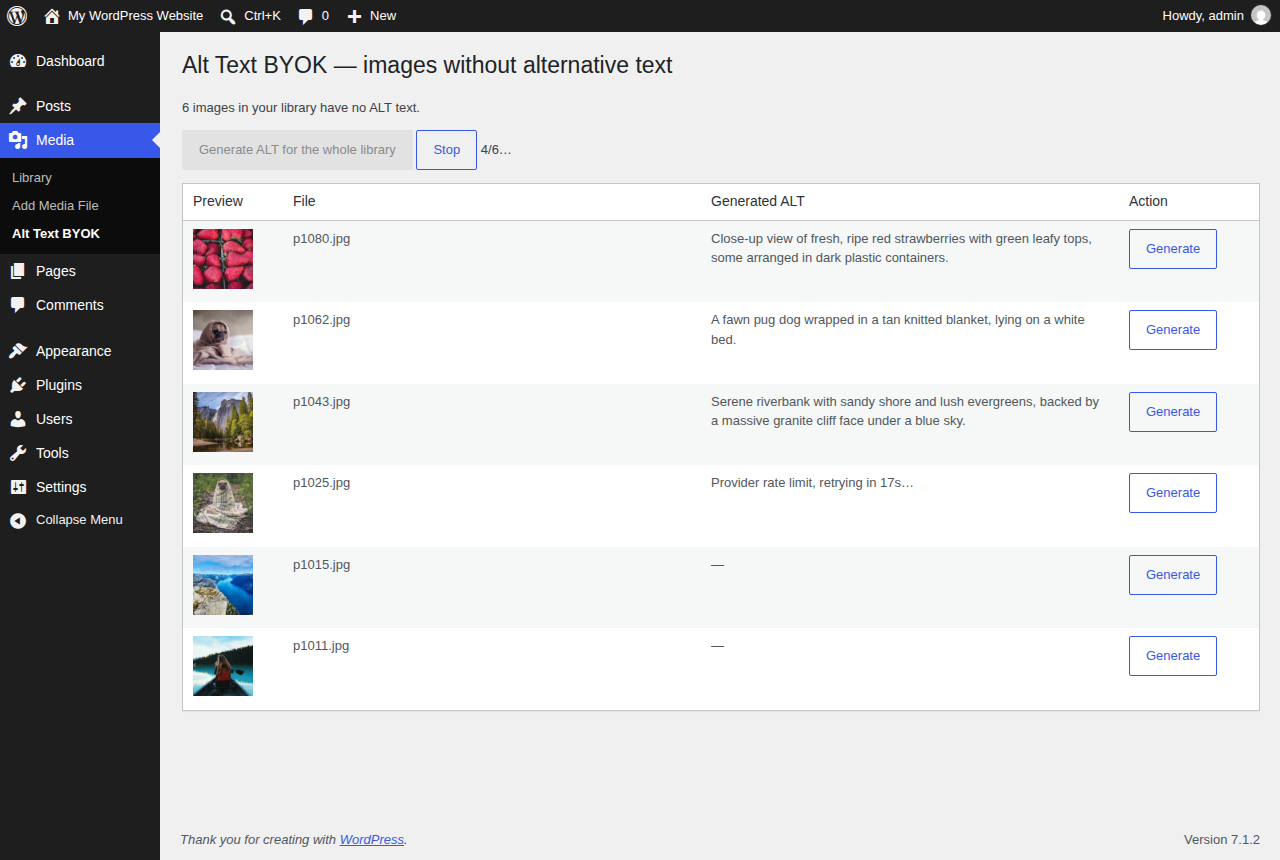Open the Howdy, admin account menu
1280x860 pixels.
point(1216,16)
